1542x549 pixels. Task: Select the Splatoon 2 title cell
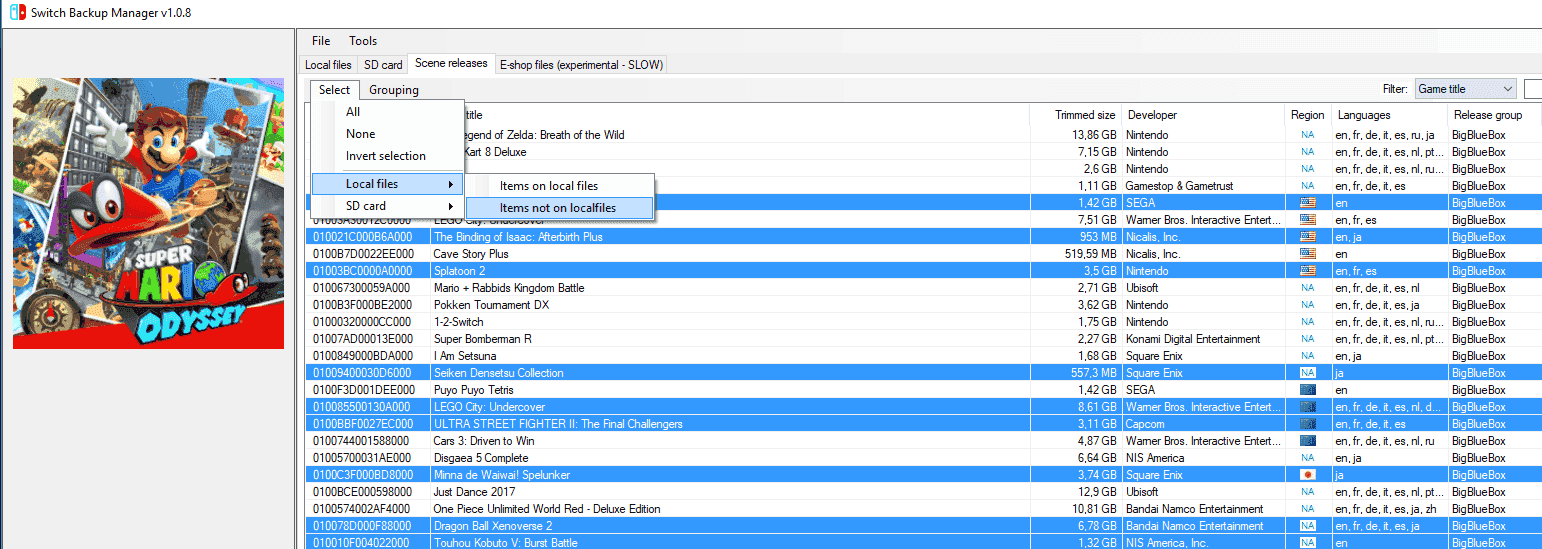coord(730,271)
